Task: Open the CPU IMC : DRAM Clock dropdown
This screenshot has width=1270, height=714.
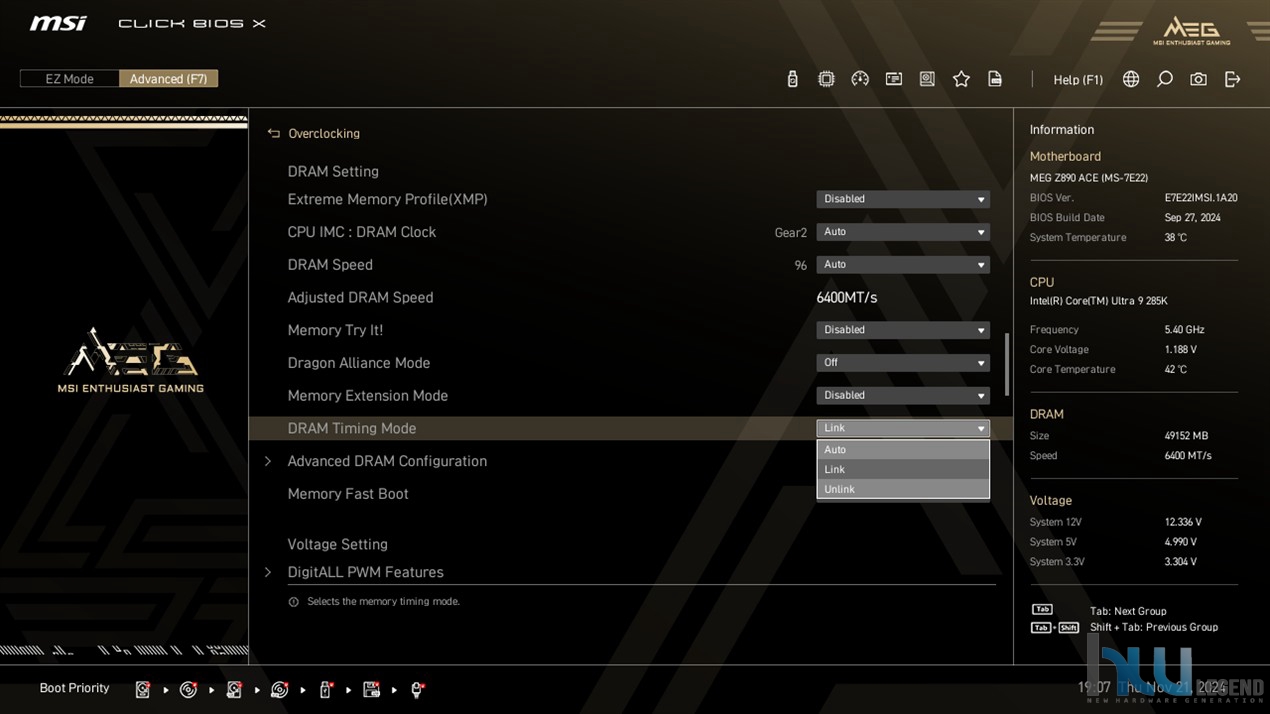Action: [x=903, y=232]
